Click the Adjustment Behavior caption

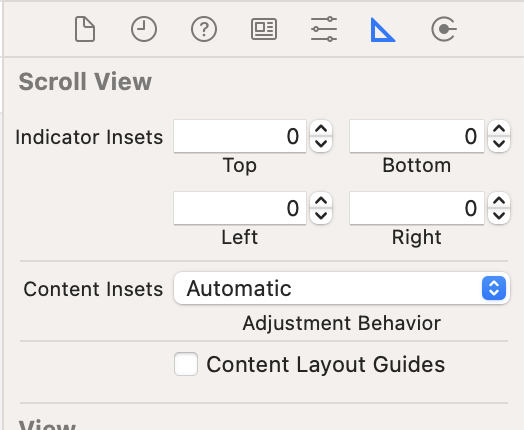342,323
